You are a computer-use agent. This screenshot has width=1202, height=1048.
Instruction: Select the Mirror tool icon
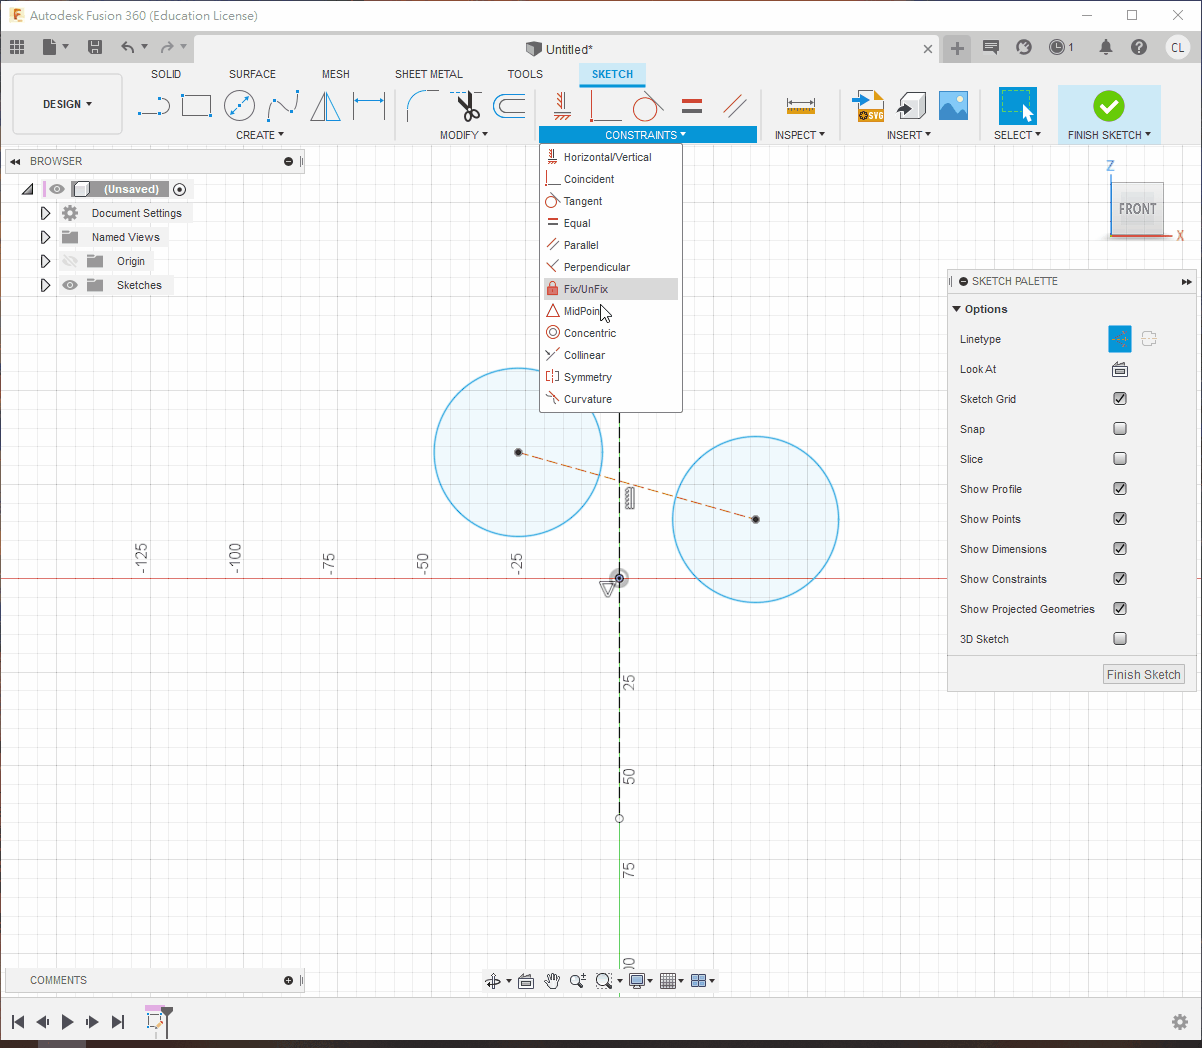pos(325,106)
